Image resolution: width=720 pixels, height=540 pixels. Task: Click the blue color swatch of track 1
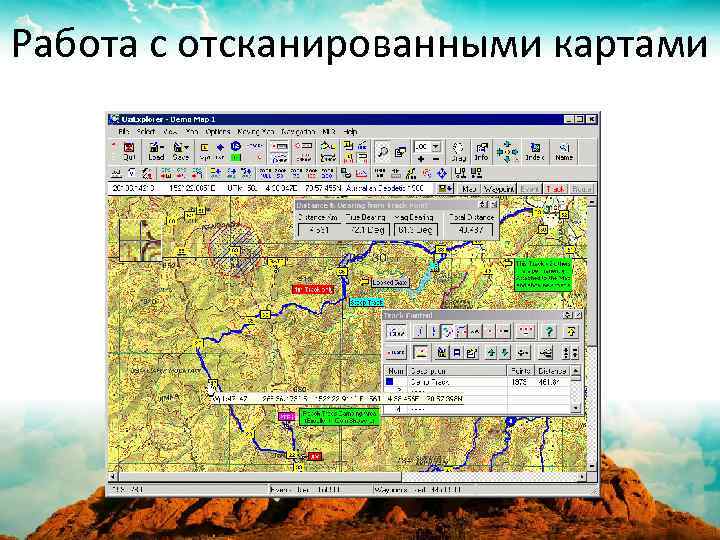[390, 382]
